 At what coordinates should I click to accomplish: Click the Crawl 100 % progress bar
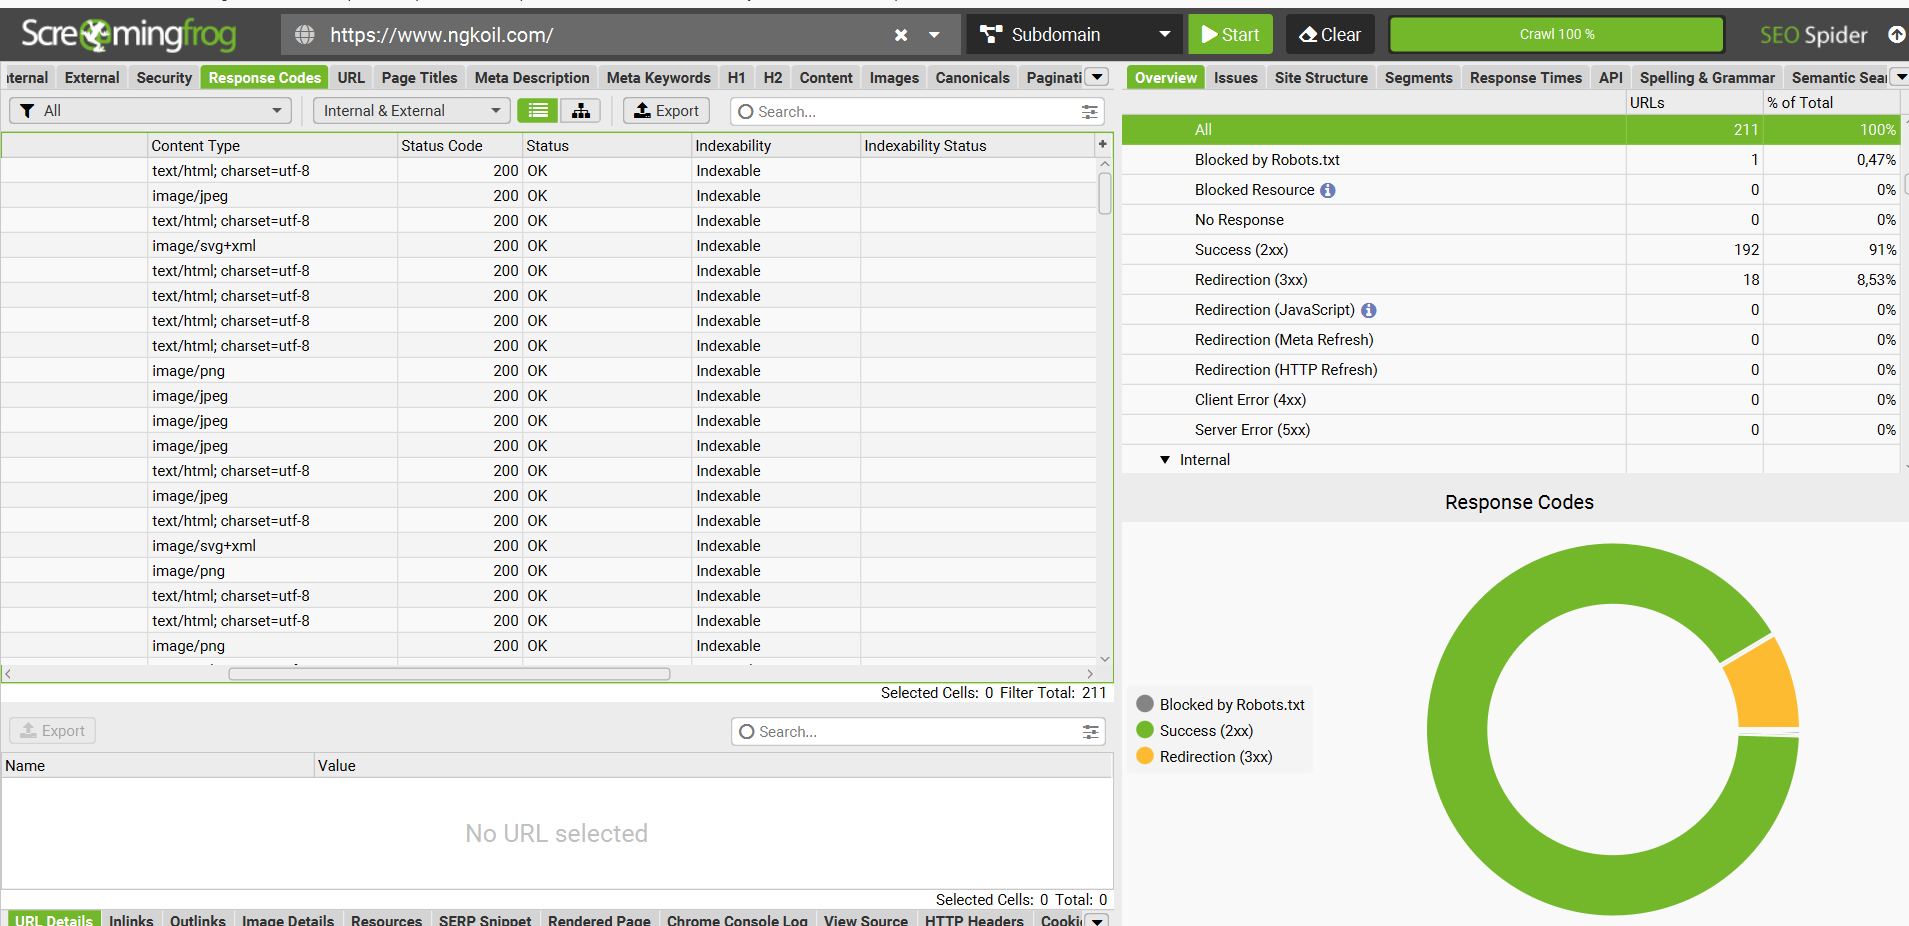pyautogui.click(x=1557, y=34)
